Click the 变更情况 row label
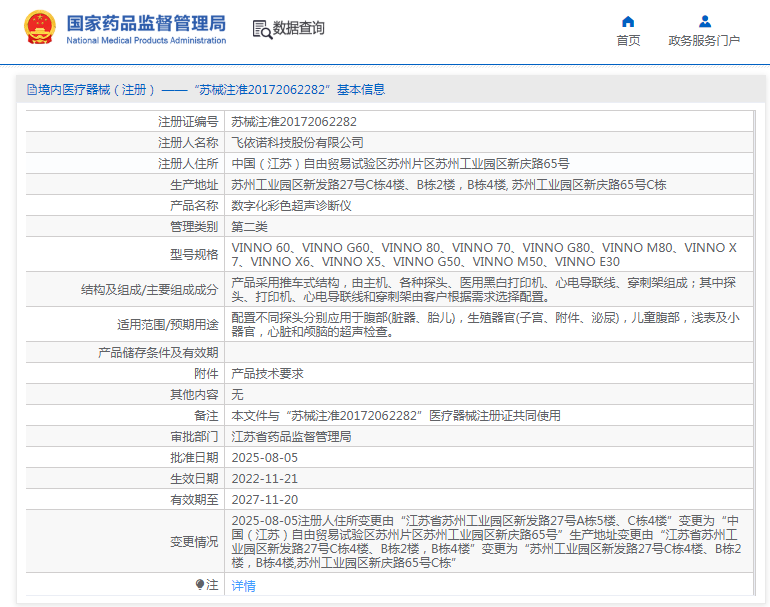Screen dimensions: 770x607 (194, 542)
